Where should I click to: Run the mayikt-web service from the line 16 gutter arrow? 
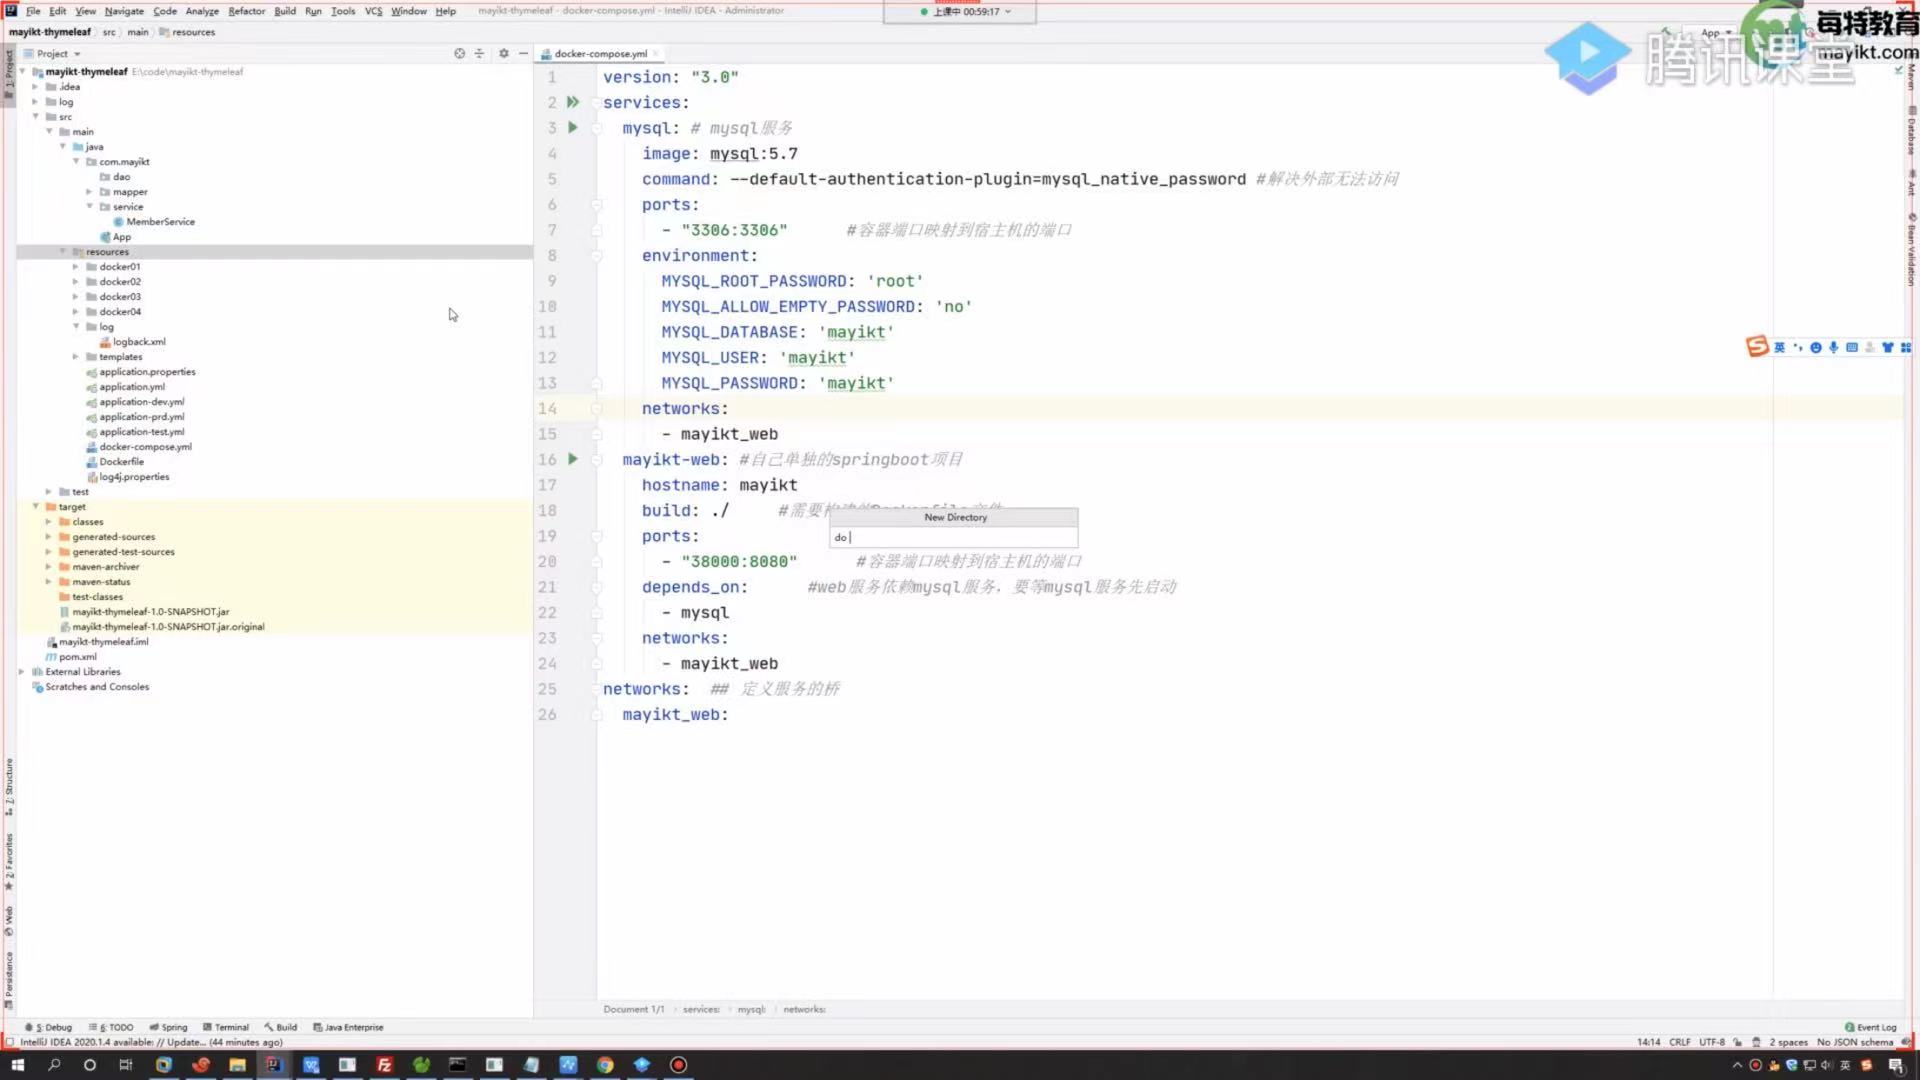573,459
